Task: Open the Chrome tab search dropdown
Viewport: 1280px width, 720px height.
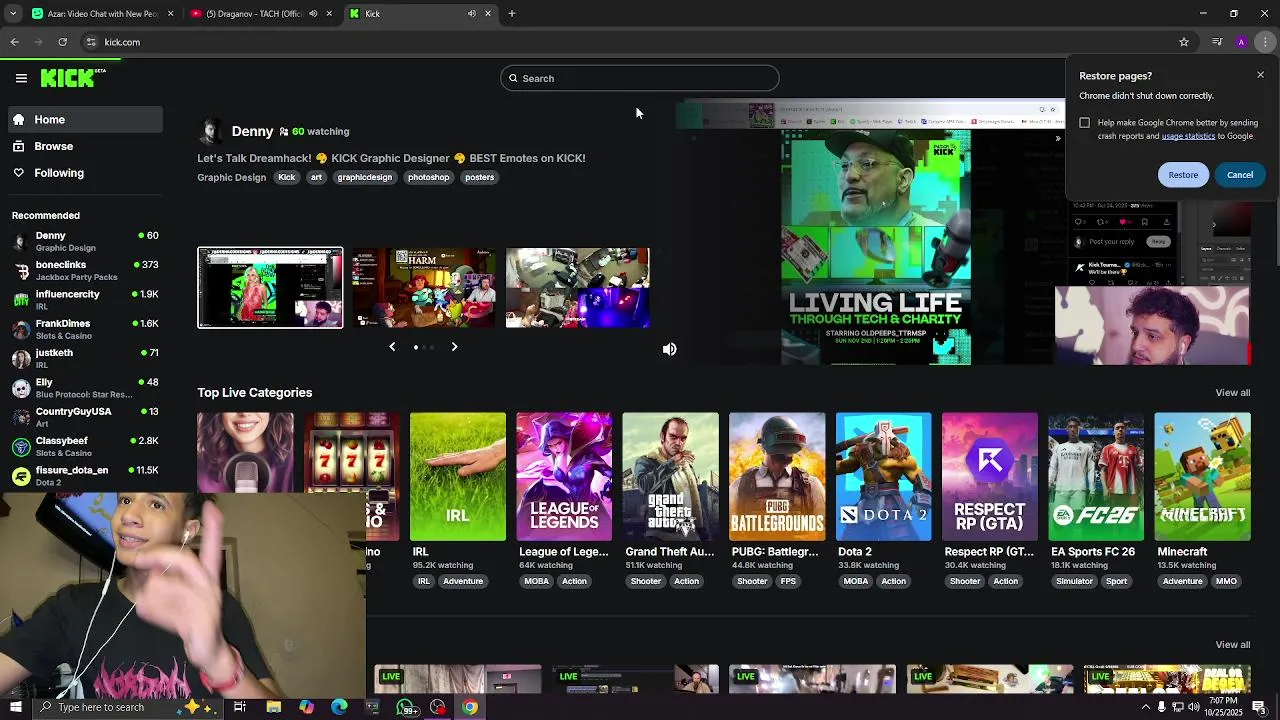Action: (13, 14)
